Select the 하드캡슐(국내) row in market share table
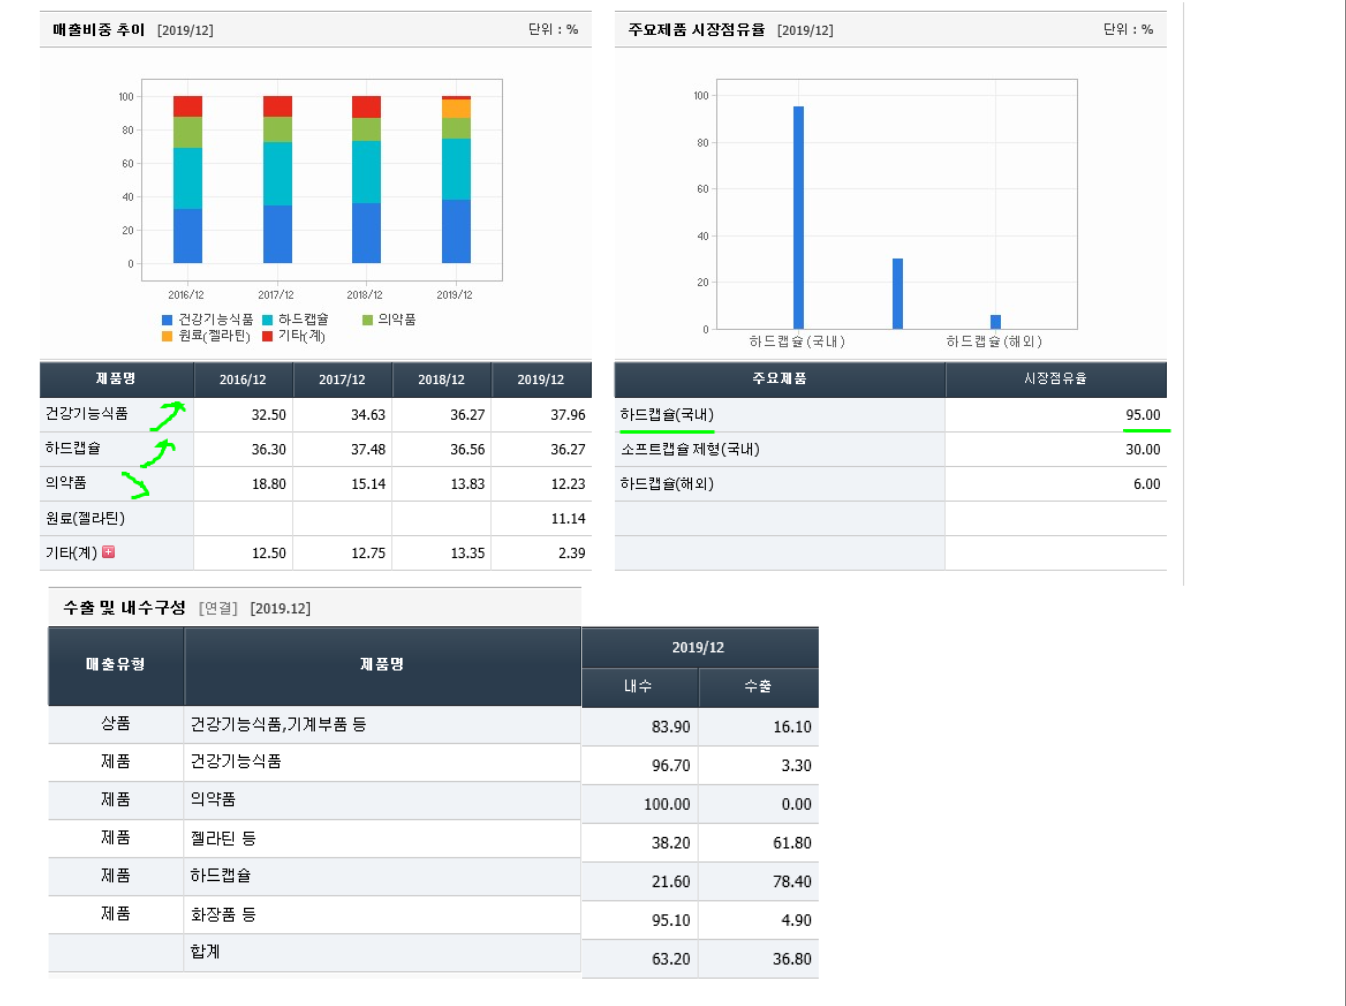 click(x=891, y=415)
